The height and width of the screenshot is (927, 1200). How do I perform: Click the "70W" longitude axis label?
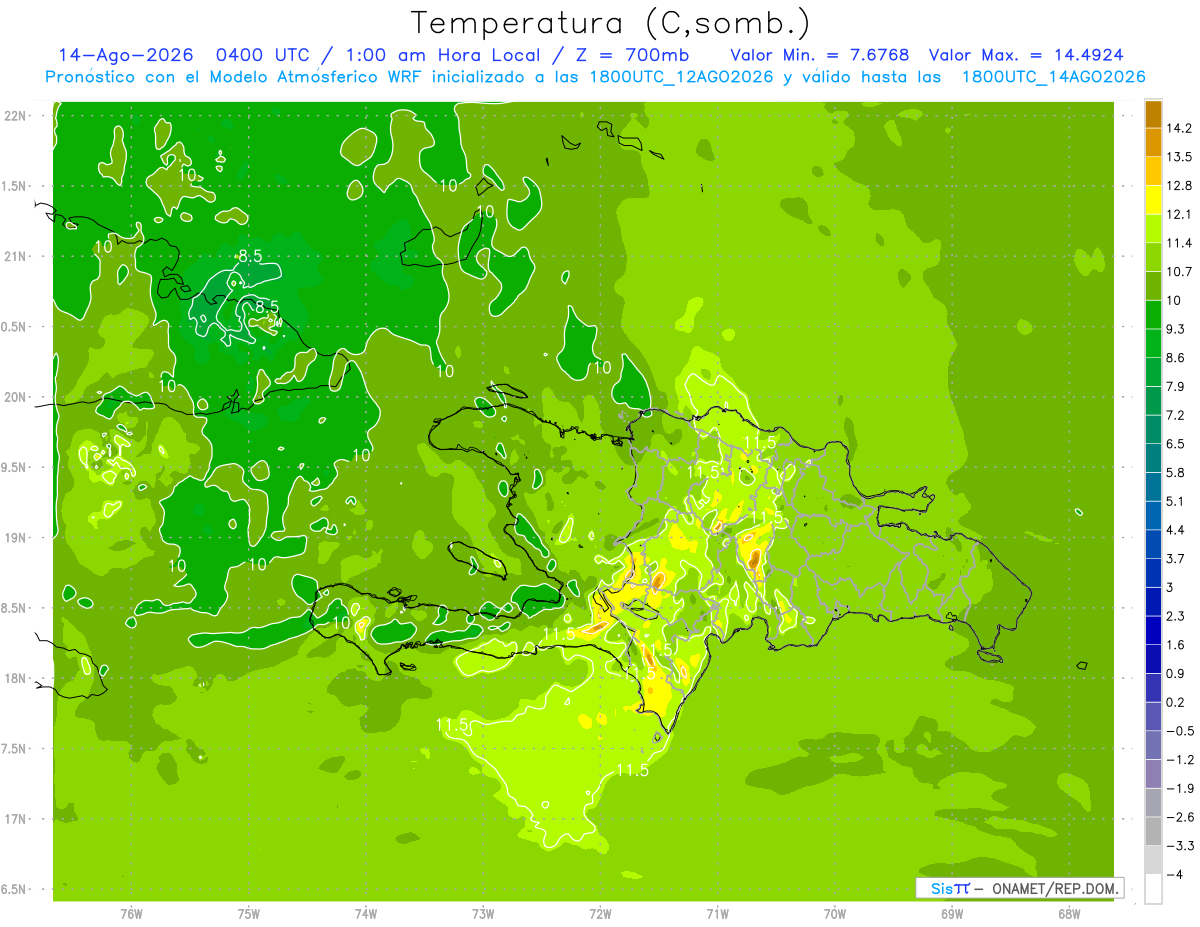pos(835,913)
